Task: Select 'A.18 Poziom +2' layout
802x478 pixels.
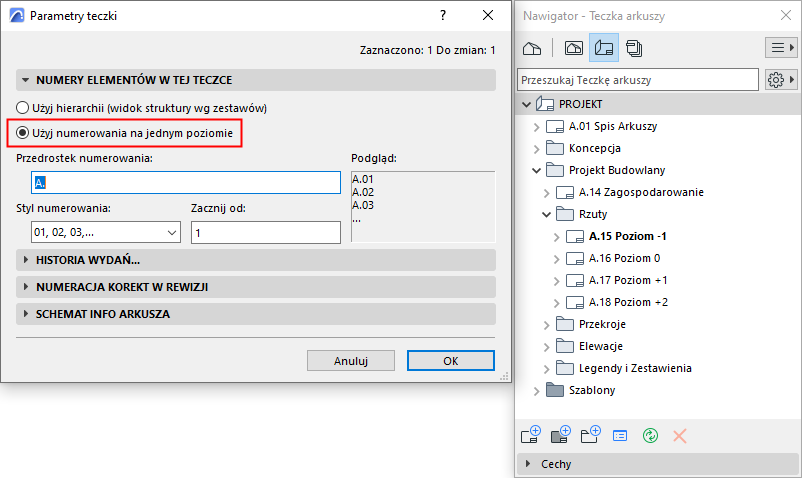Action: pos(628,302)
